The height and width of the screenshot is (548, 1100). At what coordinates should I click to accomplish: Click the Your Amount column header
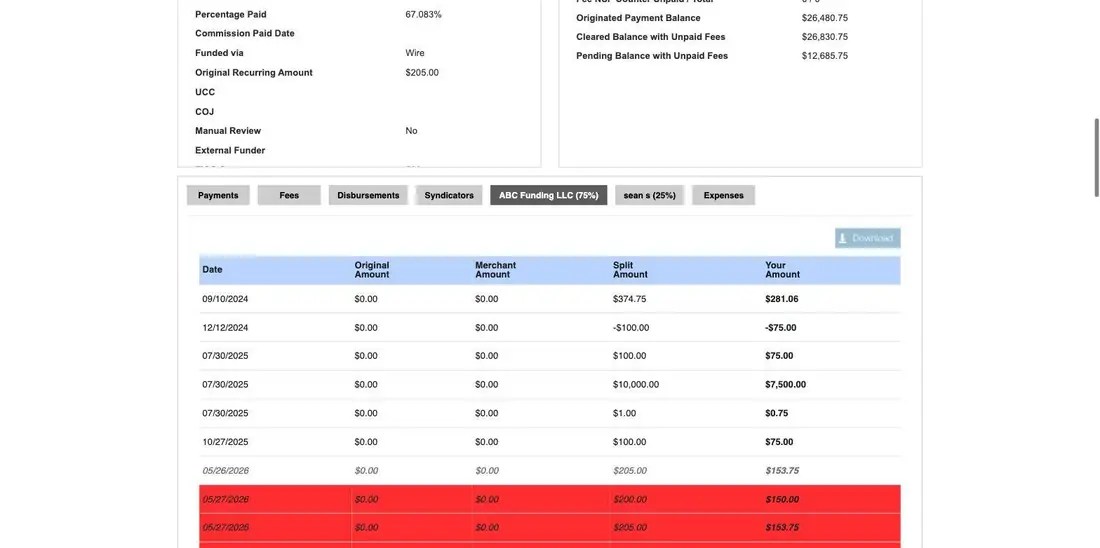[x=782, y=270]
